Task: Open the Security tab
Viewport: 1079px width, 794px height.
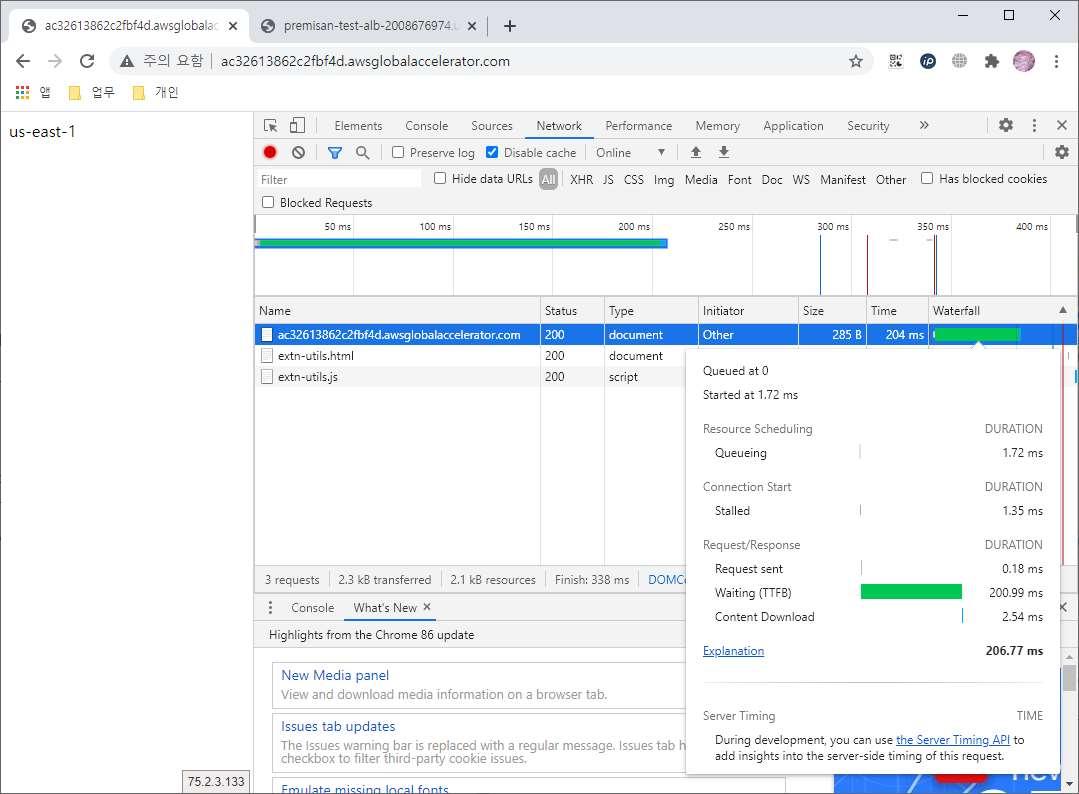Action: (868, 126)
